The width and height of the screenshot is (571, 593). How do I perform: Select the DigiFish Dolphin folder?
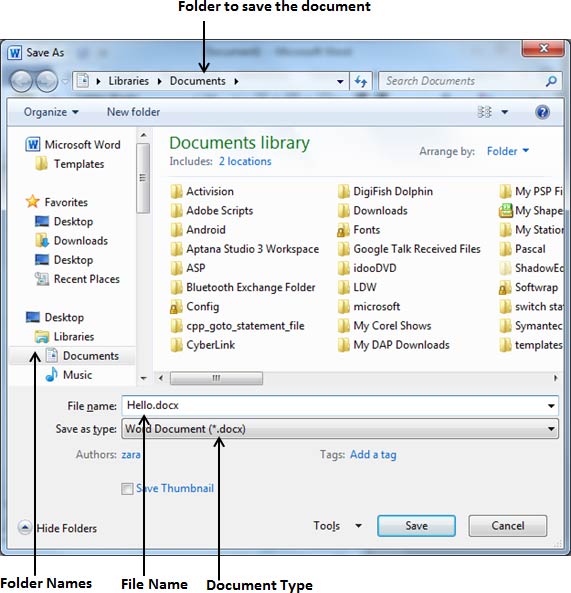385,191
